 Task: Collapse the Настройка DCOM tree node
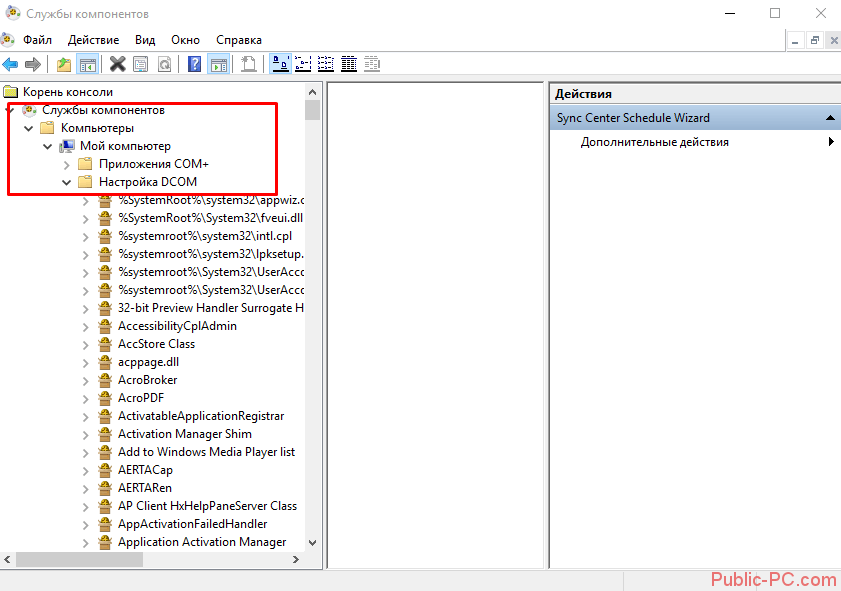pos(67,183)
